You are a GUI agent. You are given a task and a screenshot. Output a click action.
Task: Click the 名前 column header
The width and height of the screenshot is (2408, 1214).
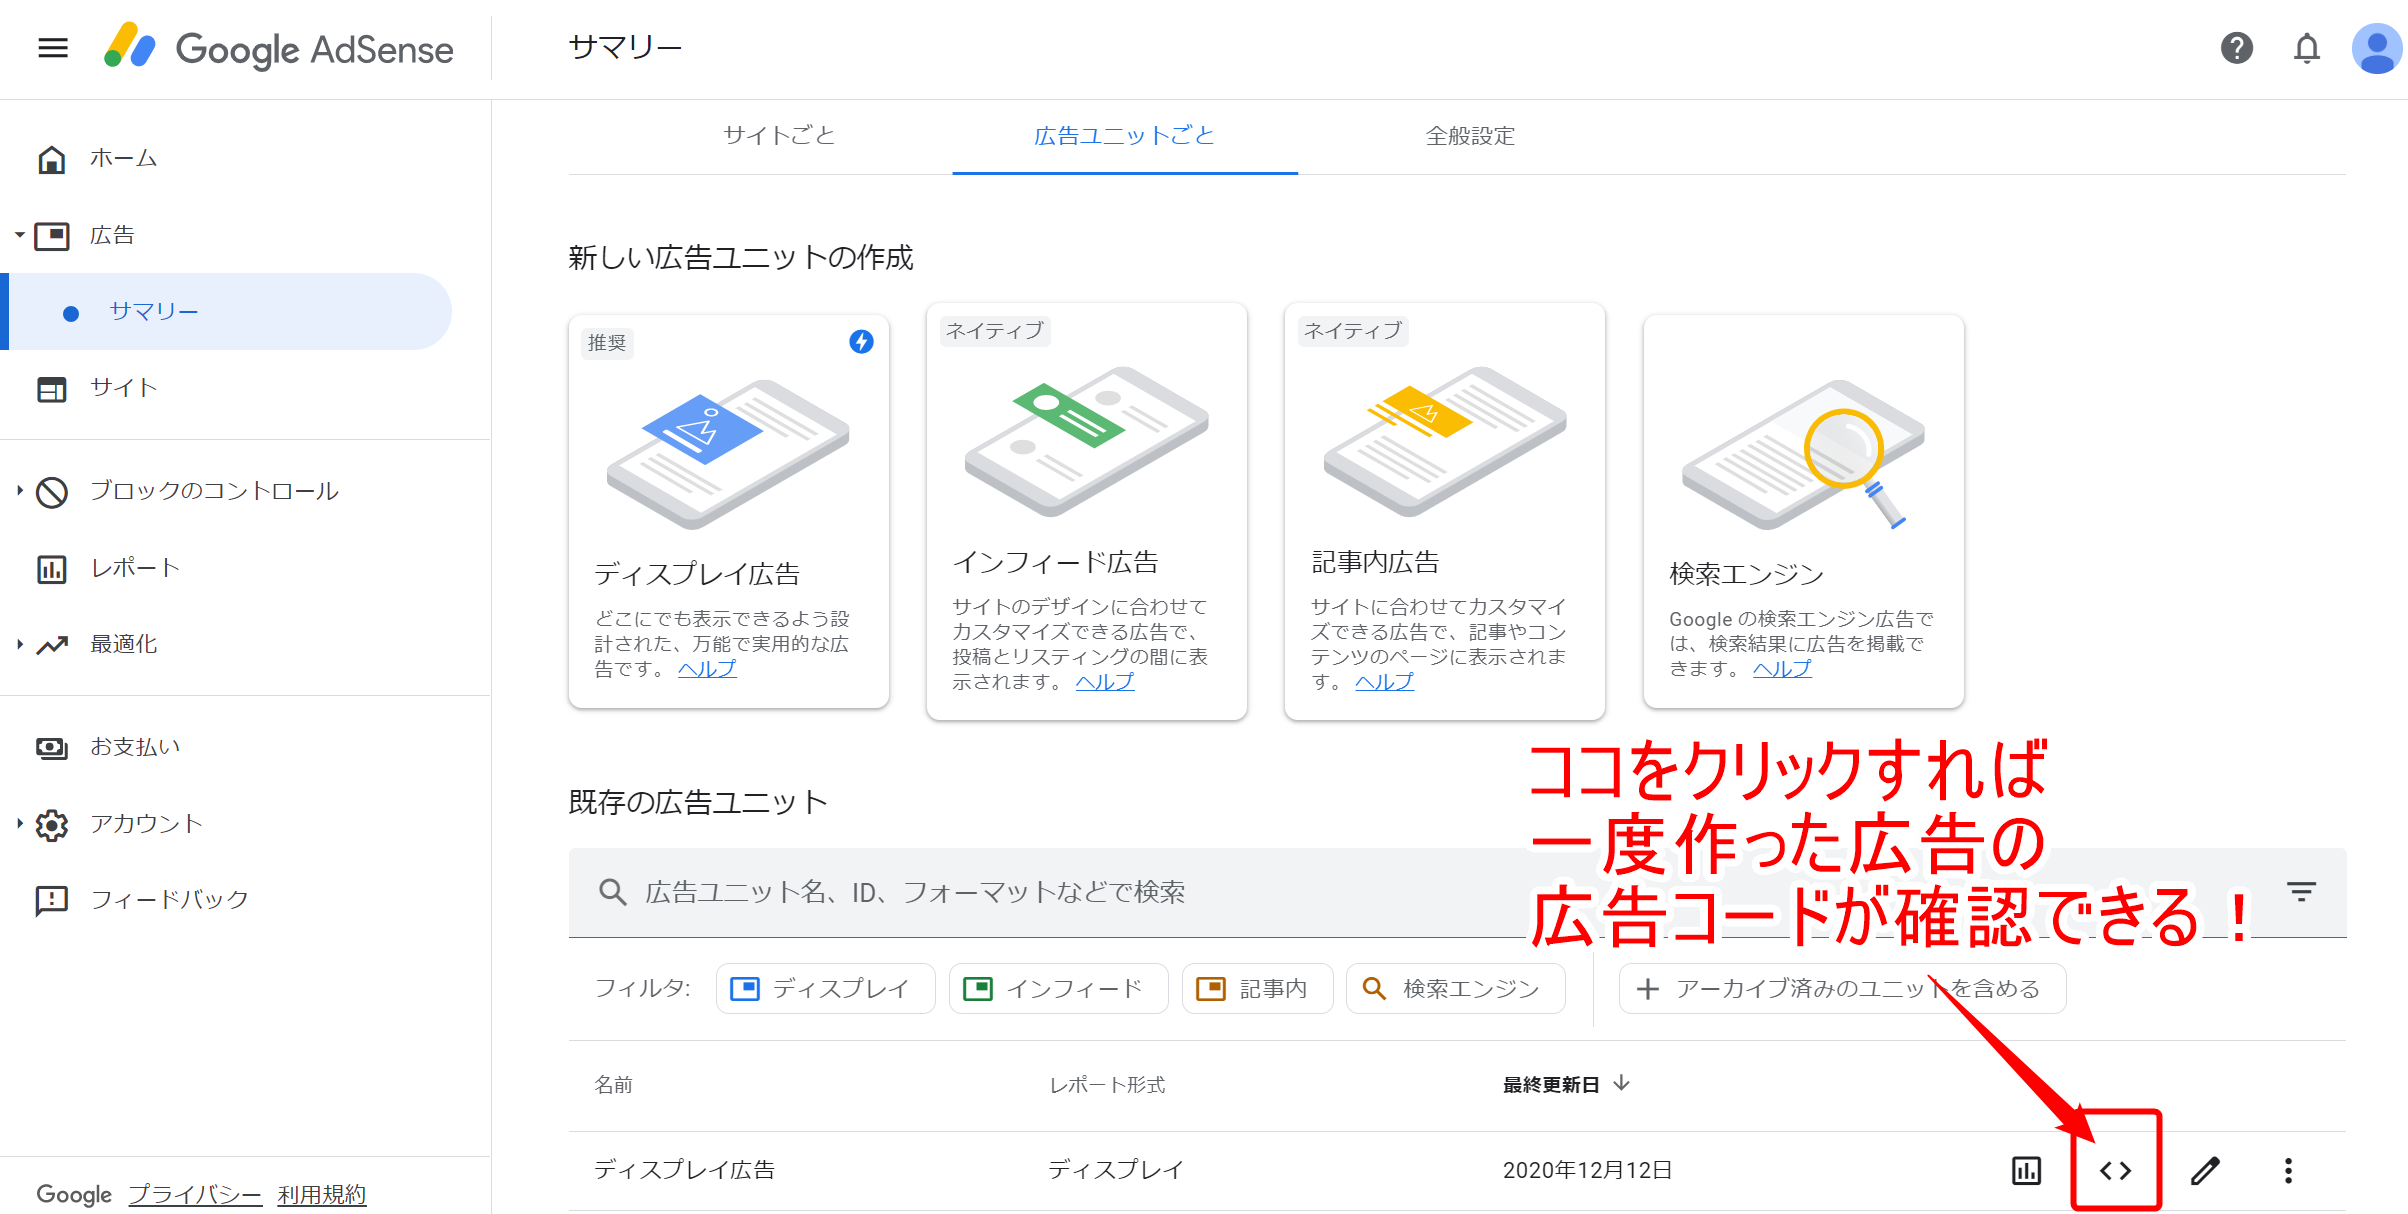click(613, 1085)
